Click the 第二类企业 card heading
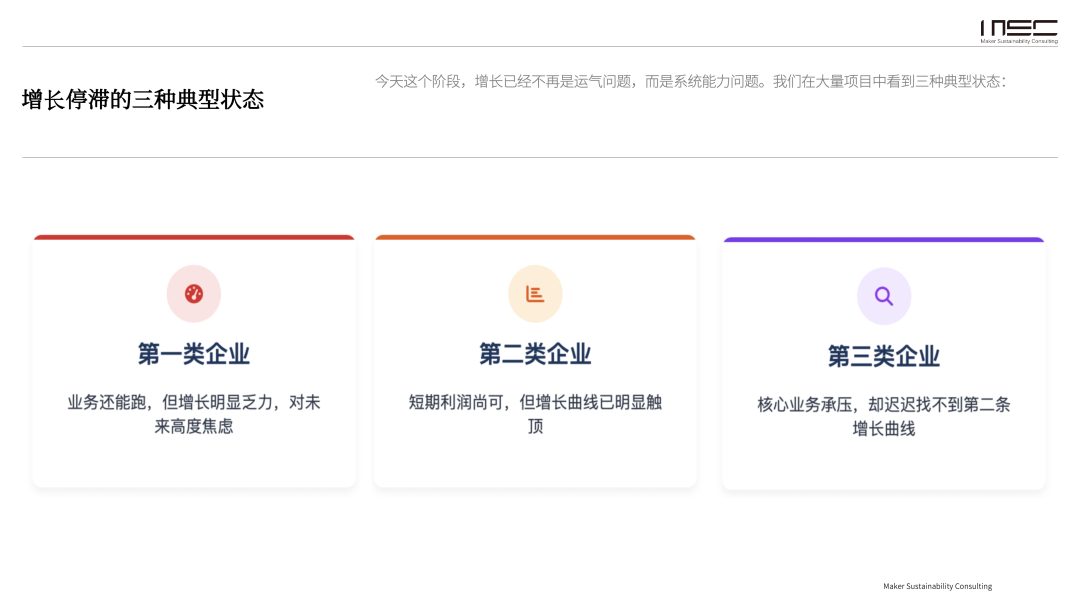This screenshot has width=1080, height=607. [535, 354]
